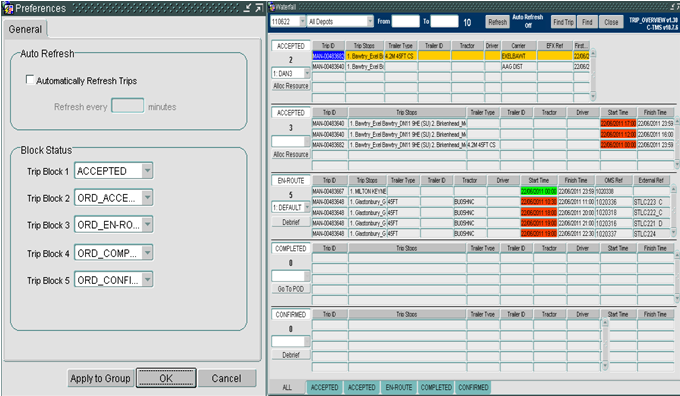Viewport: 680px width, 396px height.
Task: Click the Carrier column header
Action: [x=518, y=46]
